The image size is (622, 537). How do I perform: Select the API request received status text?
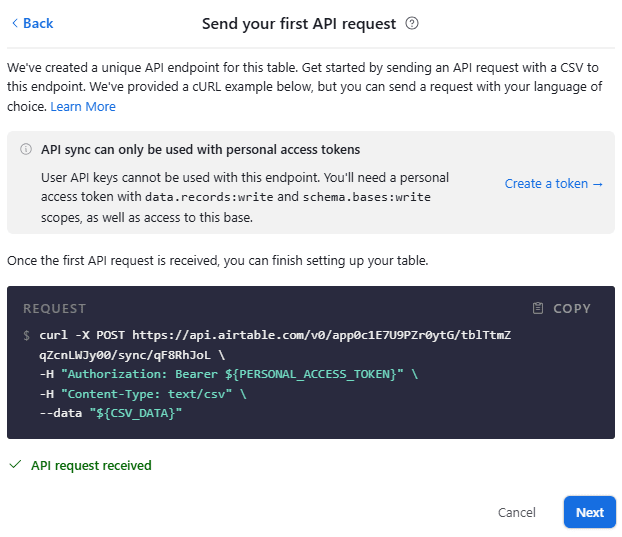(x=91, y=465)
